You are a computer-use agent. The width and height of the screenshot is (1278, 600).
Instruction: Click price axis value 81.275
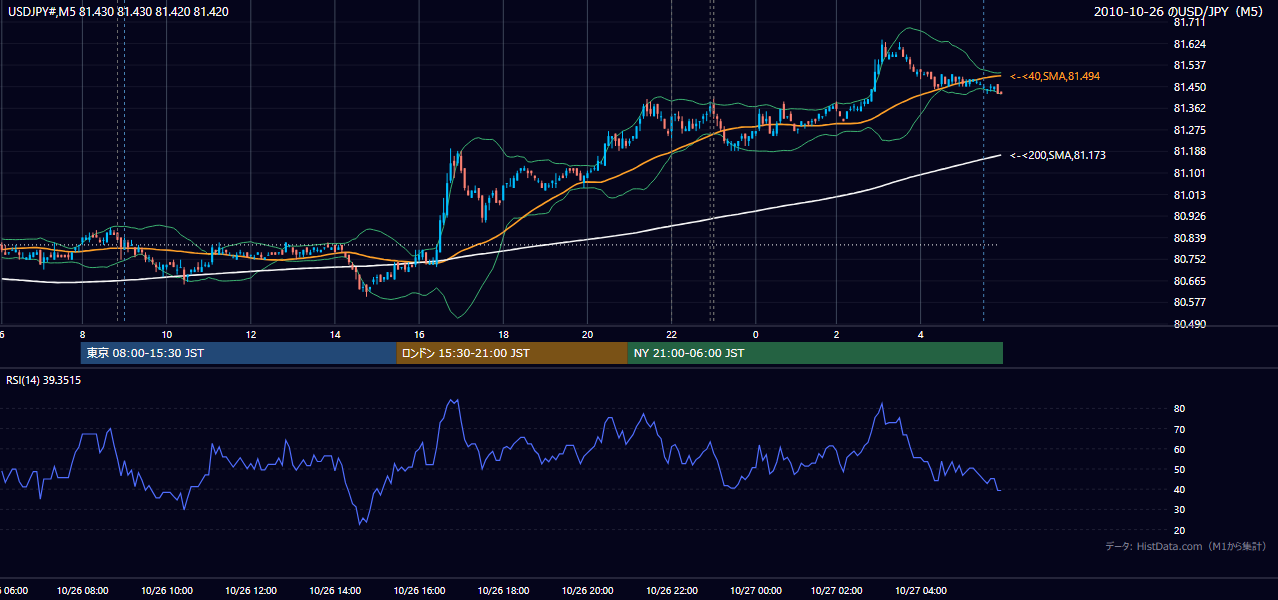click(1189, 130)
